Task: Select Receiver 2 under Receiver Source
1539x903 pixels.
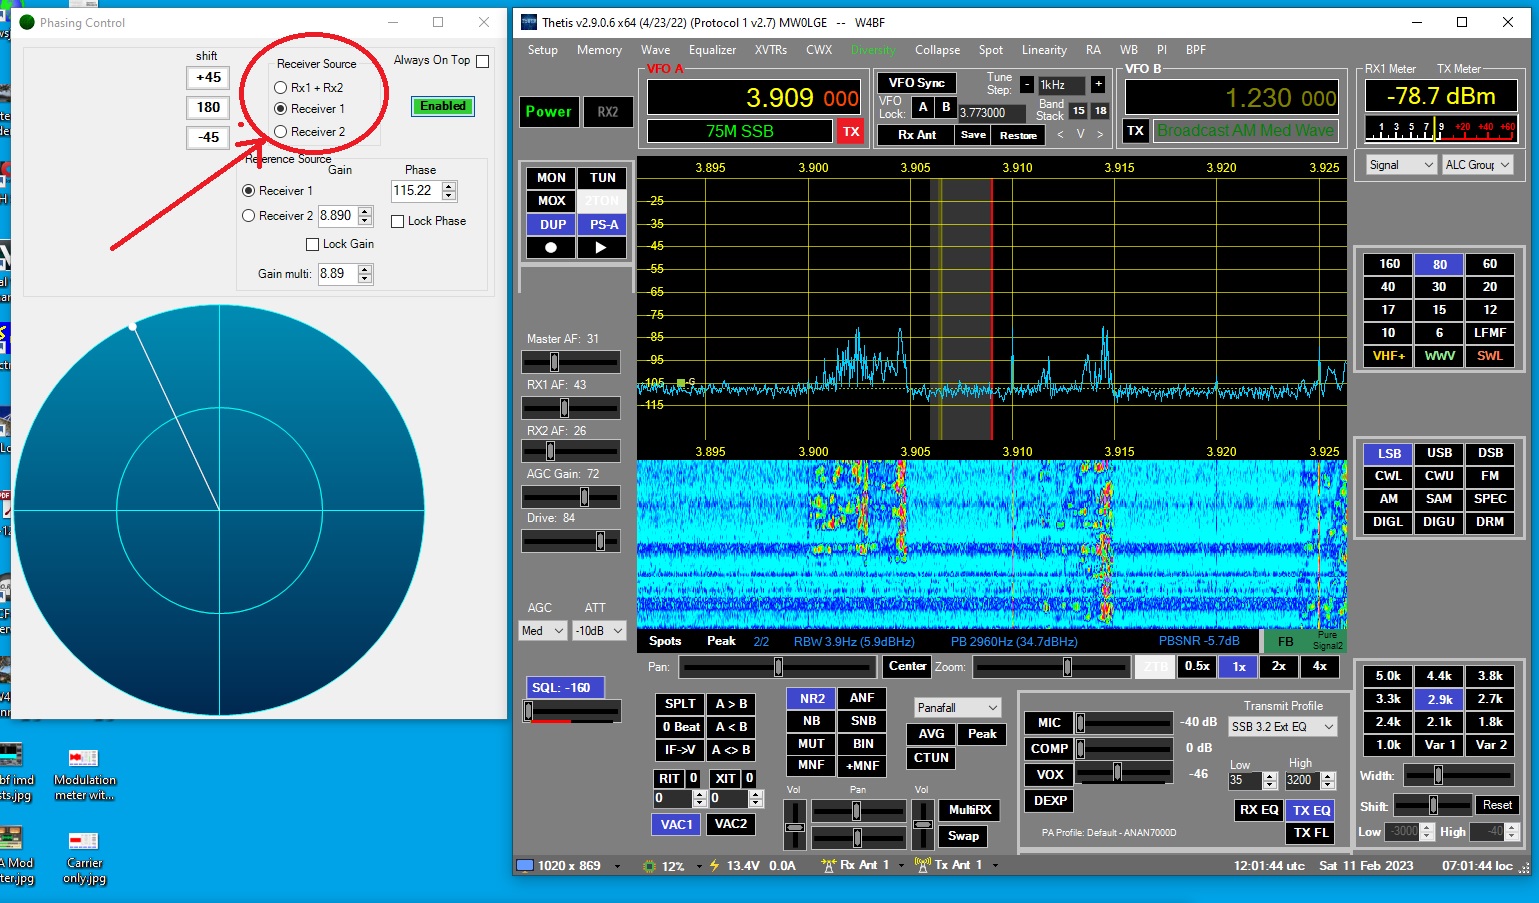Action: point(280,132)
